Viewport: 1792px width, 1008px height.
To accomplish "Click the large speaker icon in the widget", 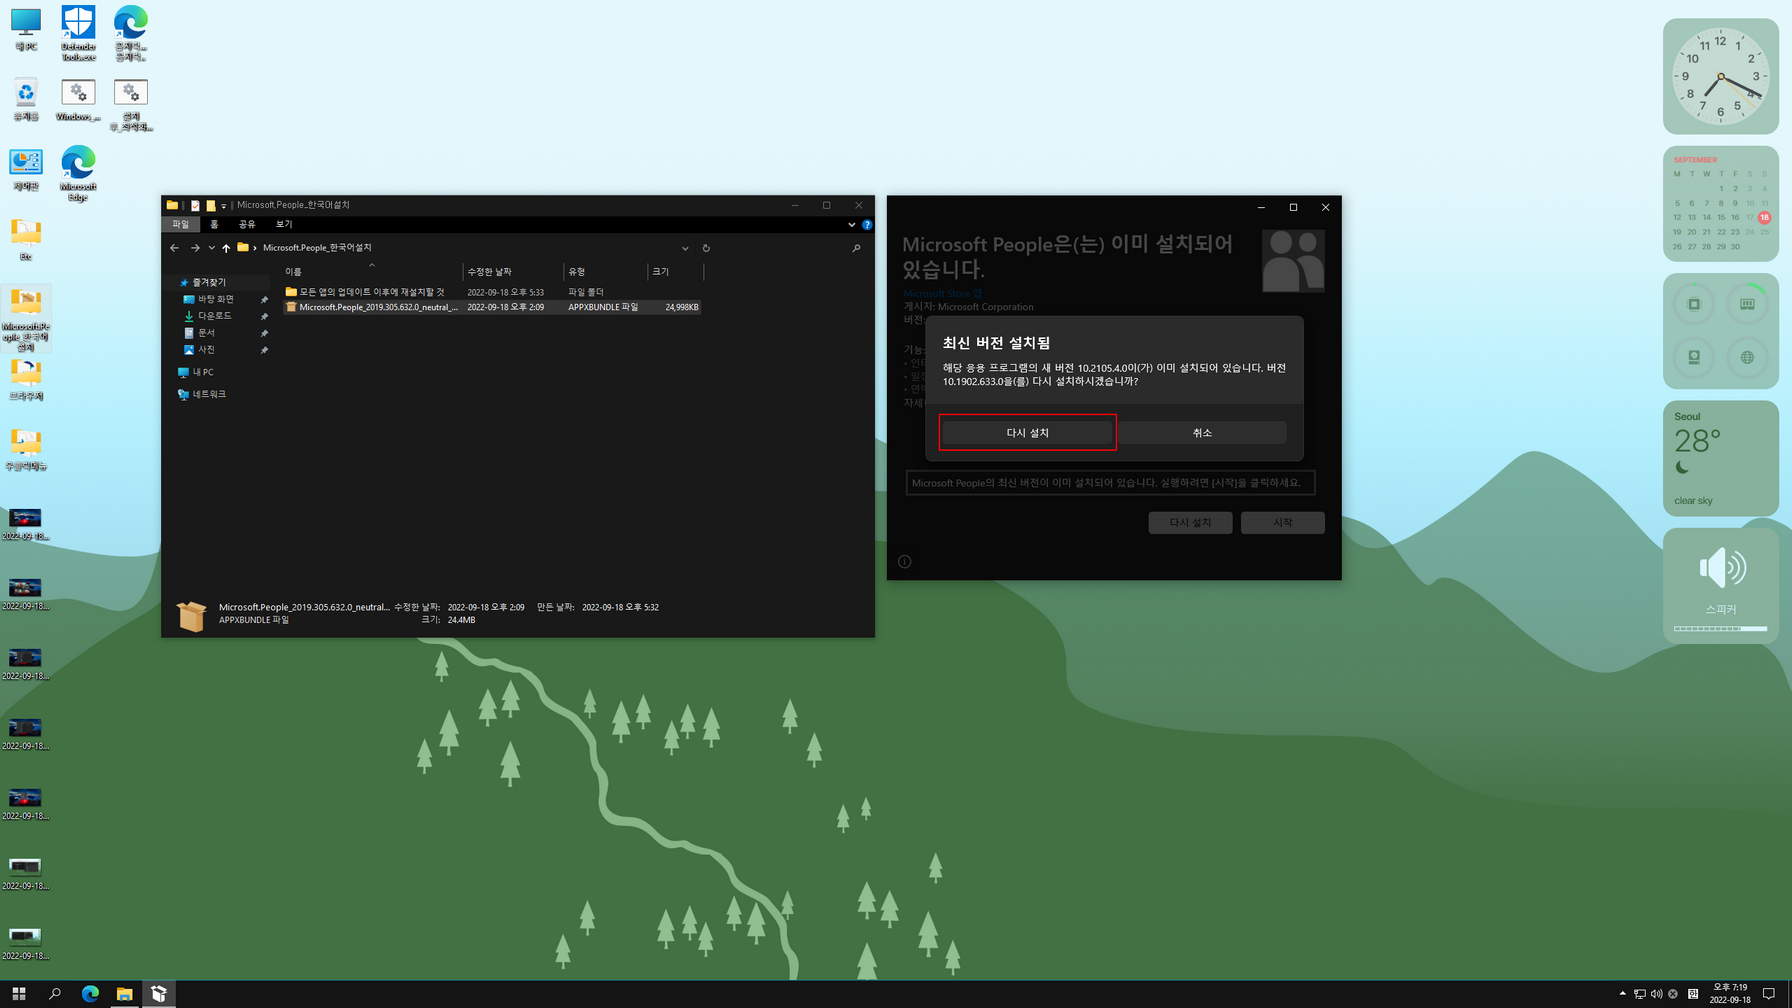I will [x=1722, y=568].
